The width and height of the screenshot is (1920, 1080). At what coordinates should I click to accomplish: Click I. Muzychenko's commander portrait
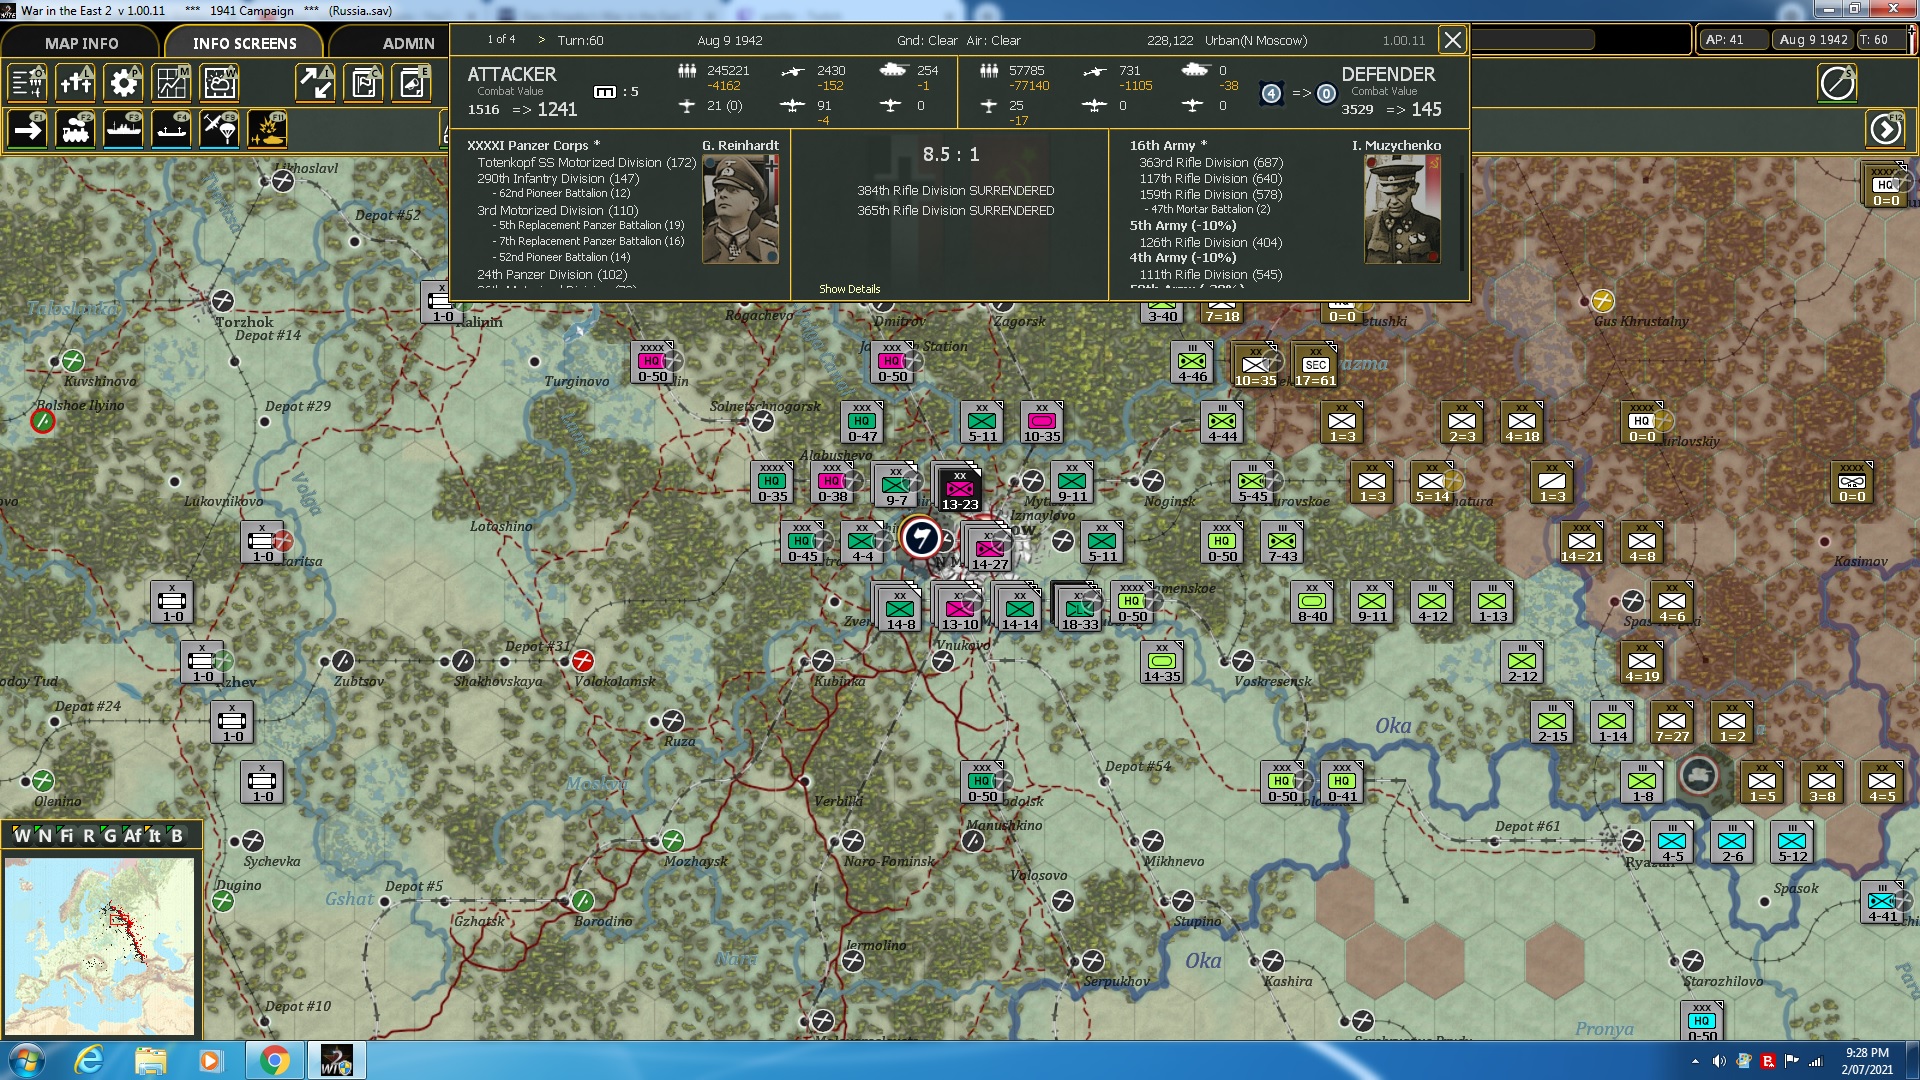1401,207
